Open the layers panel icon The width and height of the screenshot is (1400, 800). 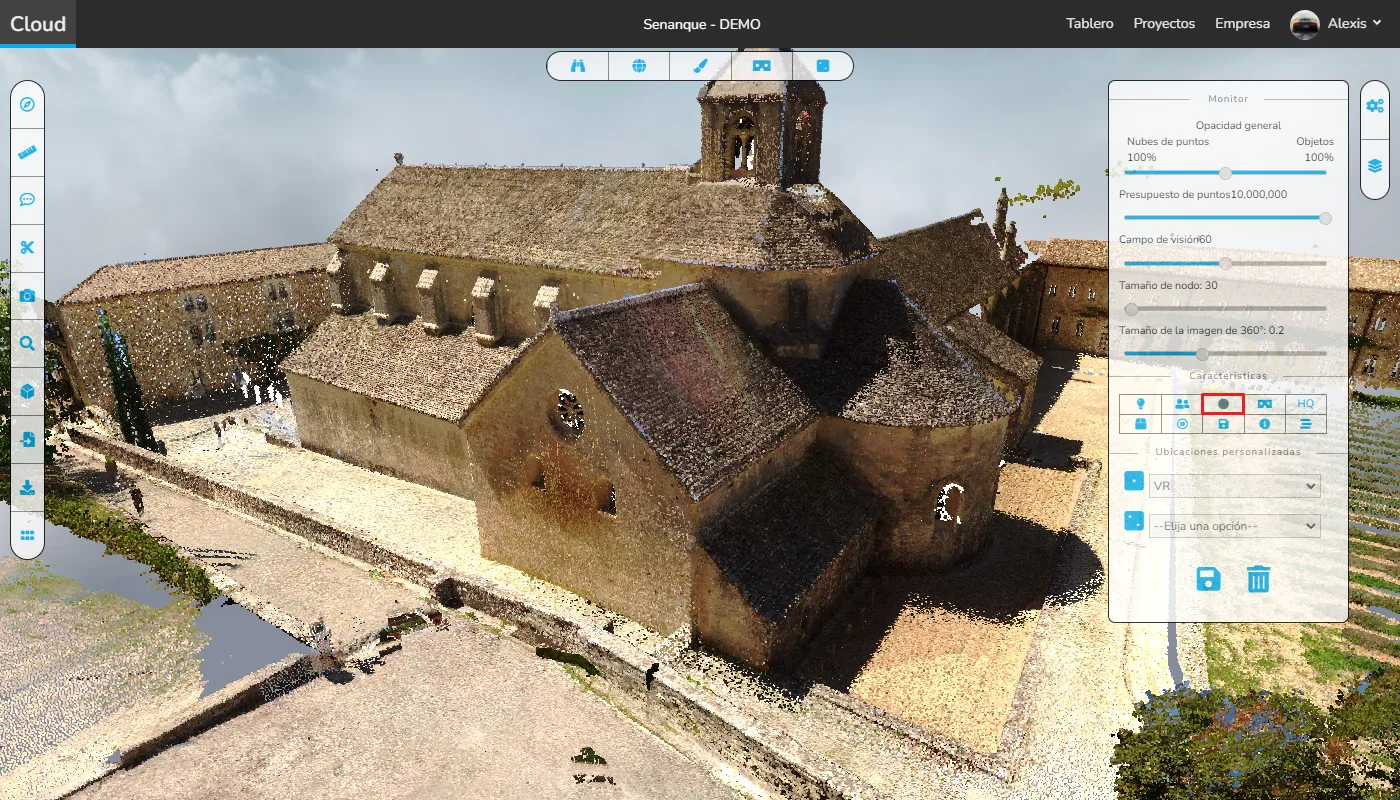point(1375,166)
